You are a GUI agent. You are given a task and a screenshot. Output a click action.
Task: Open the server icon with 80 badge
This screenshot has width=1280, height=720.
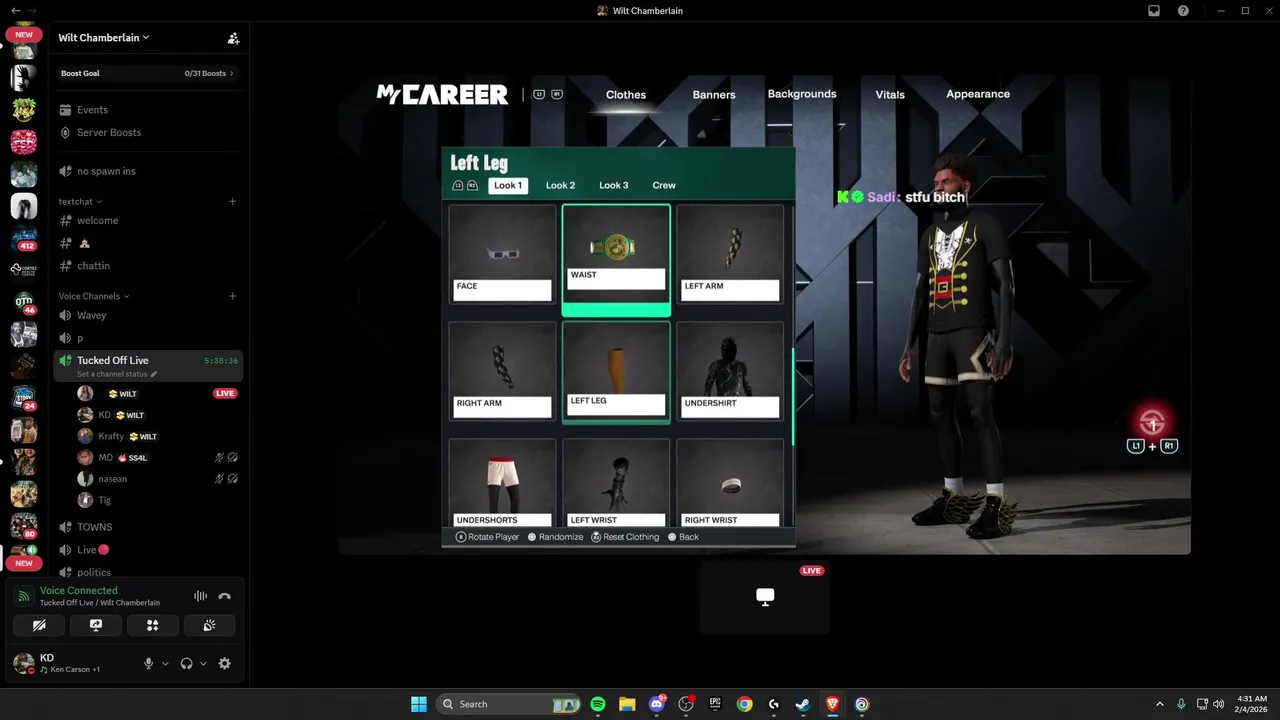(24, 526)
